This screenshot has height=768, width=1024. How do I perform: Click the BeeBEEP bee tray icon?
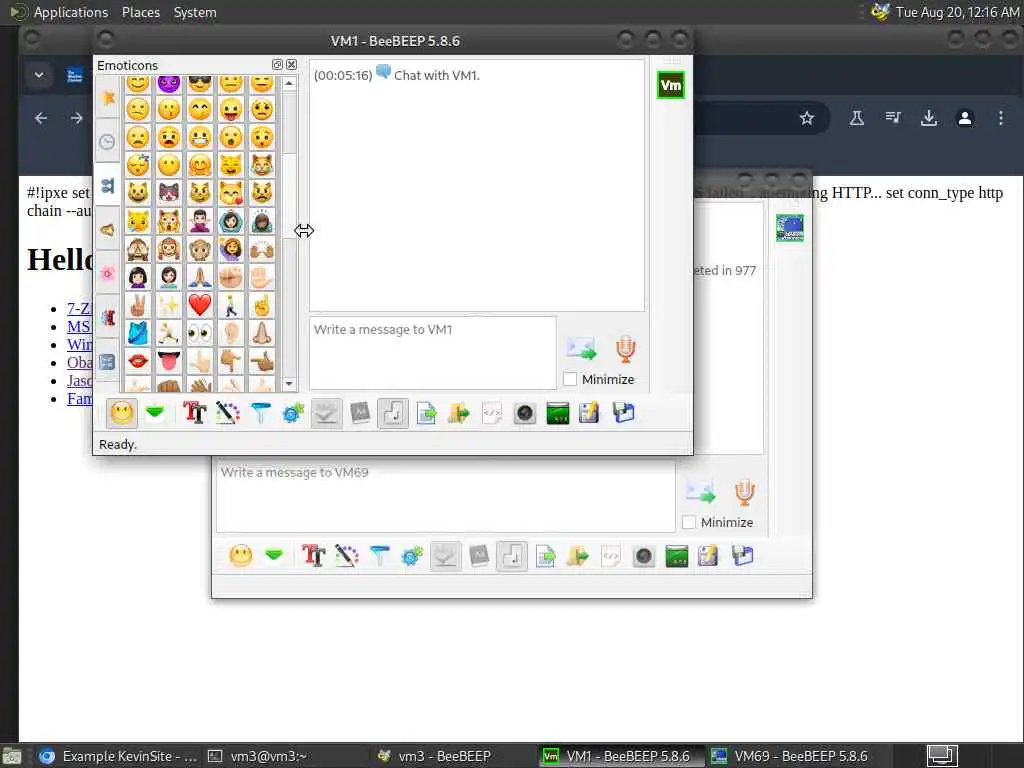click(880, 12)
